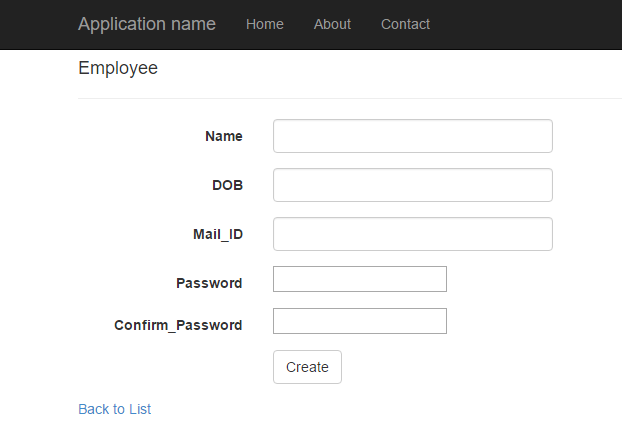This screenshot has width=622, height=430.
Task: Open the Application name brand link
Action: point(147,24)
